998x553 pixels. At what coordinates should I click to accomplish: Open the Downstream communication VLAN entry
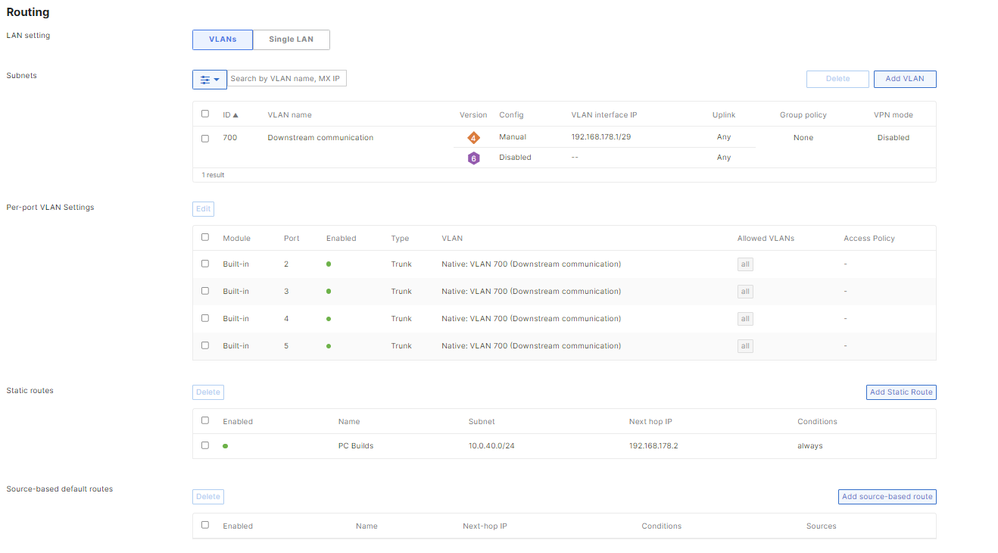pos(320,138)
